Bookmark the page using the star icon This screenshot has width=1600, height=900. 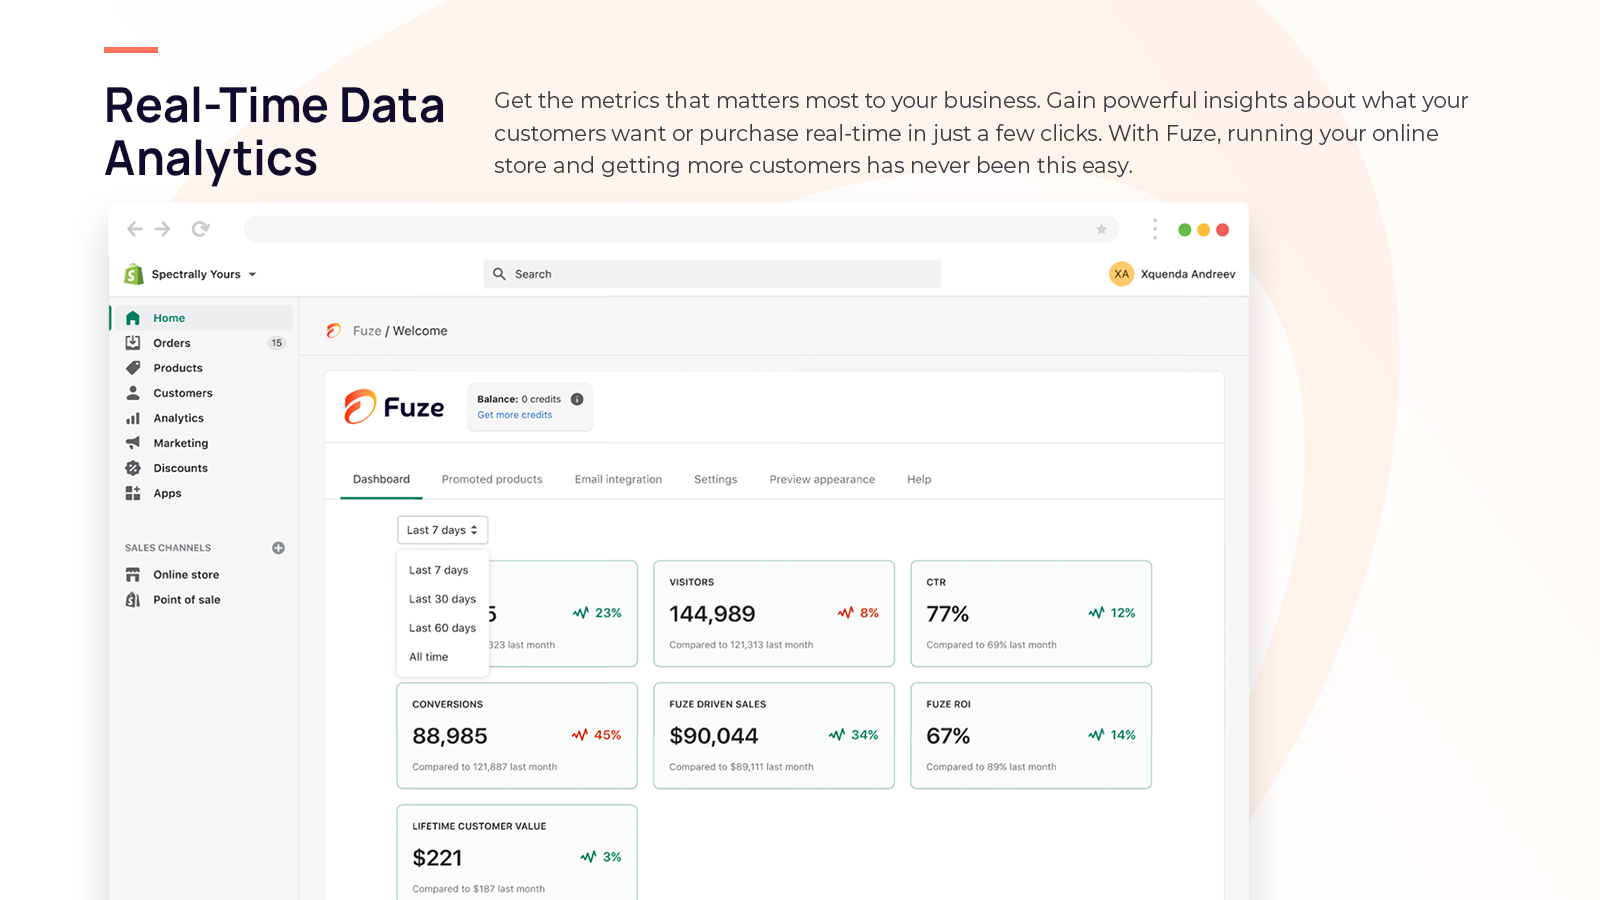point(1100,229)
